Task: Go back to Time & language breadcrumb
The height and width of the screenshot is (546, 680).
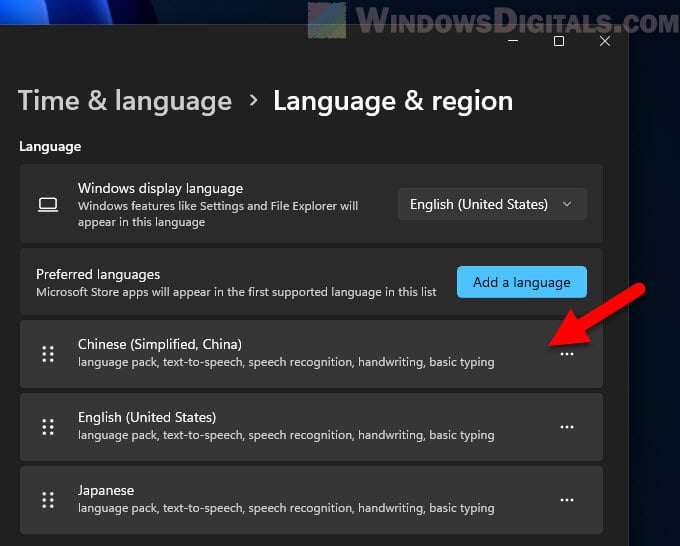Action: (x=125, y=101)
